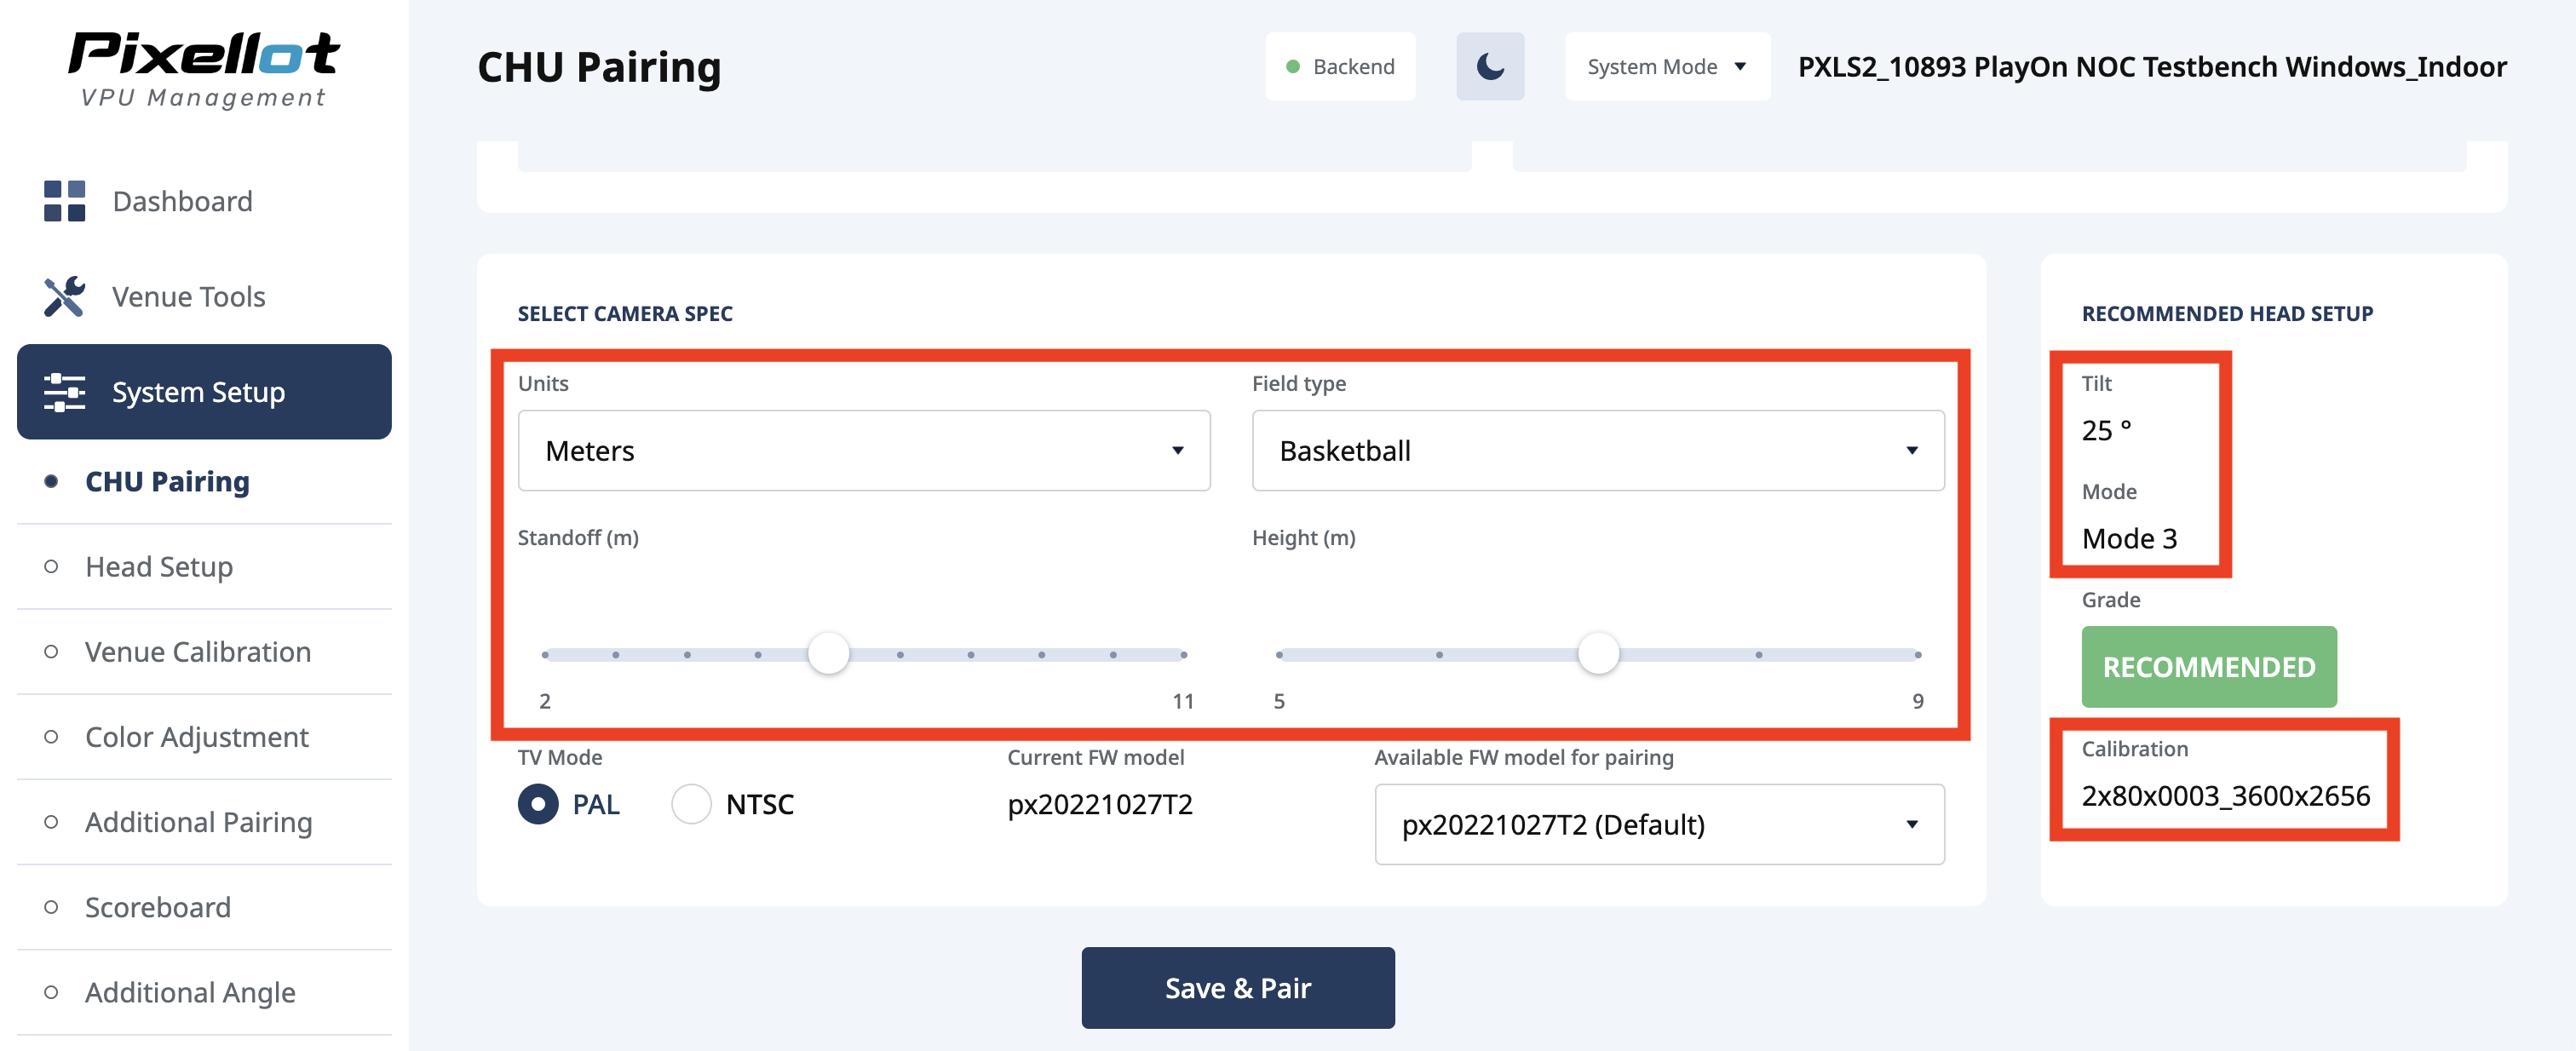Open the System Mode menu
Image resolution: width=2576 pixels, height=1051 pixels.
pyautogui.click(x=1666, y=67)
